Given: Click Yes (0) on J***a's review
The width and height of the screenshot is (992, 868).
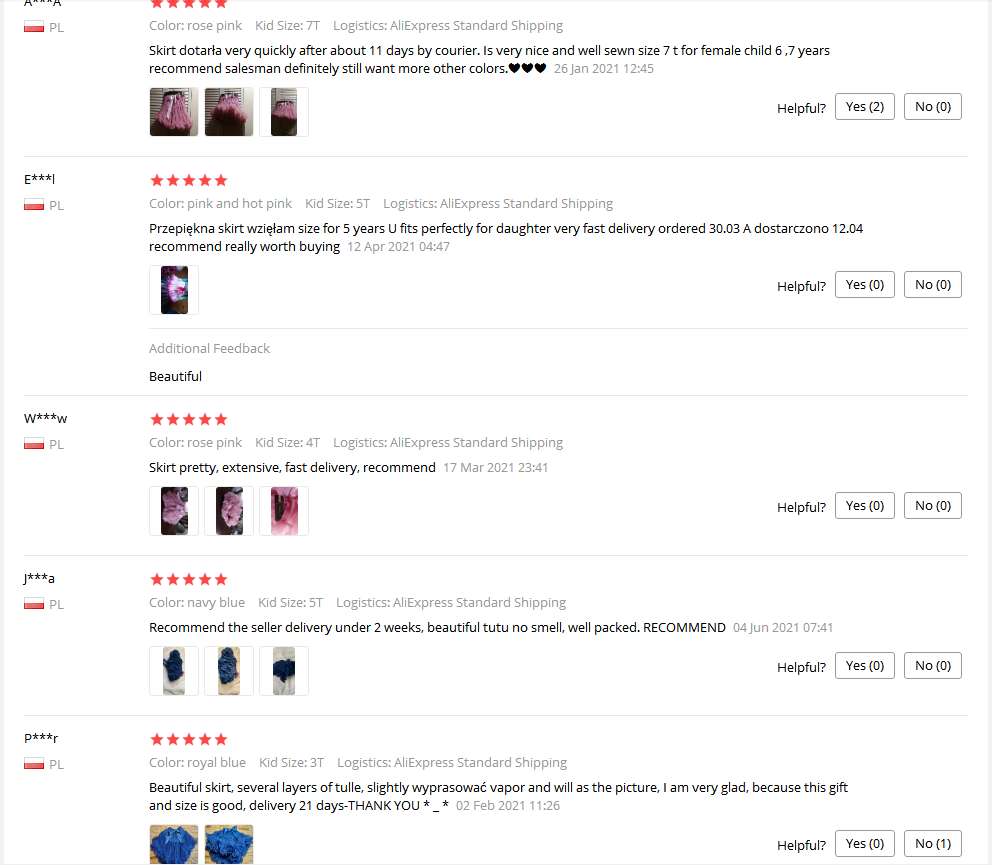Looking at the screenshot, I should pyautogui.click(x=864, y=666).
